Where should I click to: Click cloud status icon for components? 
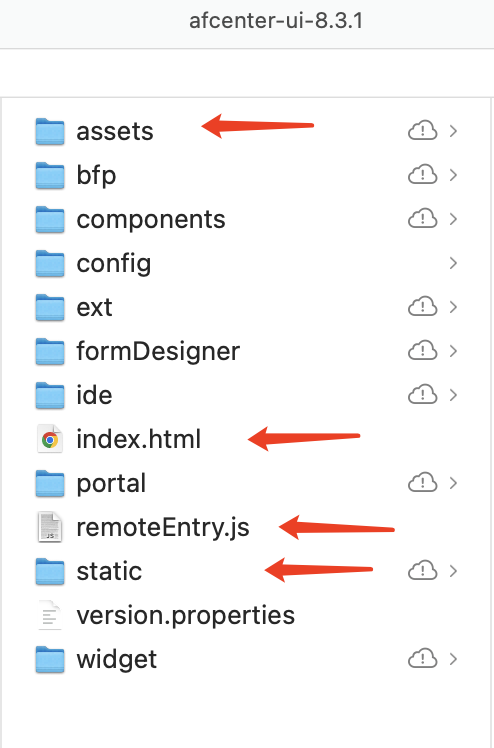click(x=422, y=219)
